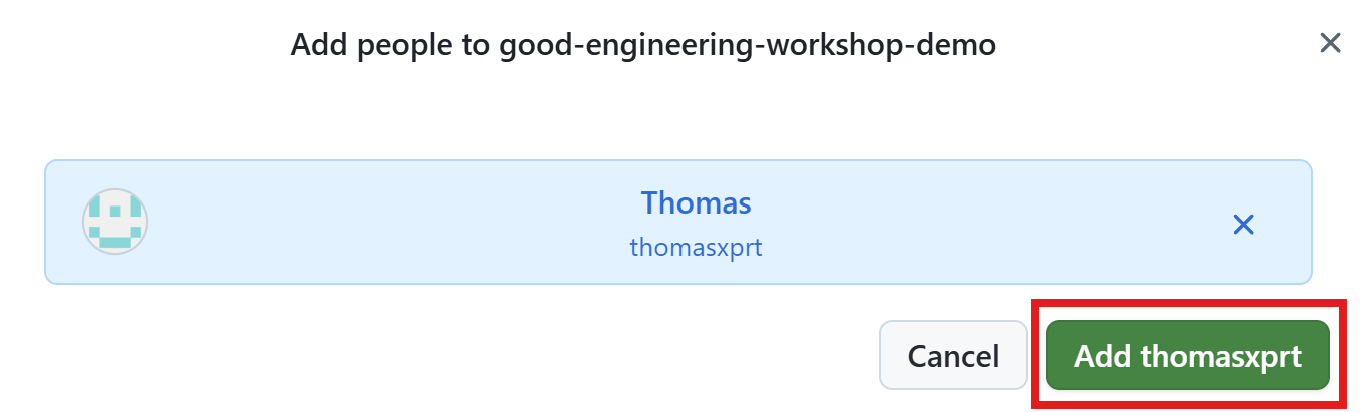Click the name 'Thomas' in blue
The height and width of the screenshot is (412, 1364).
pos(695,203)
